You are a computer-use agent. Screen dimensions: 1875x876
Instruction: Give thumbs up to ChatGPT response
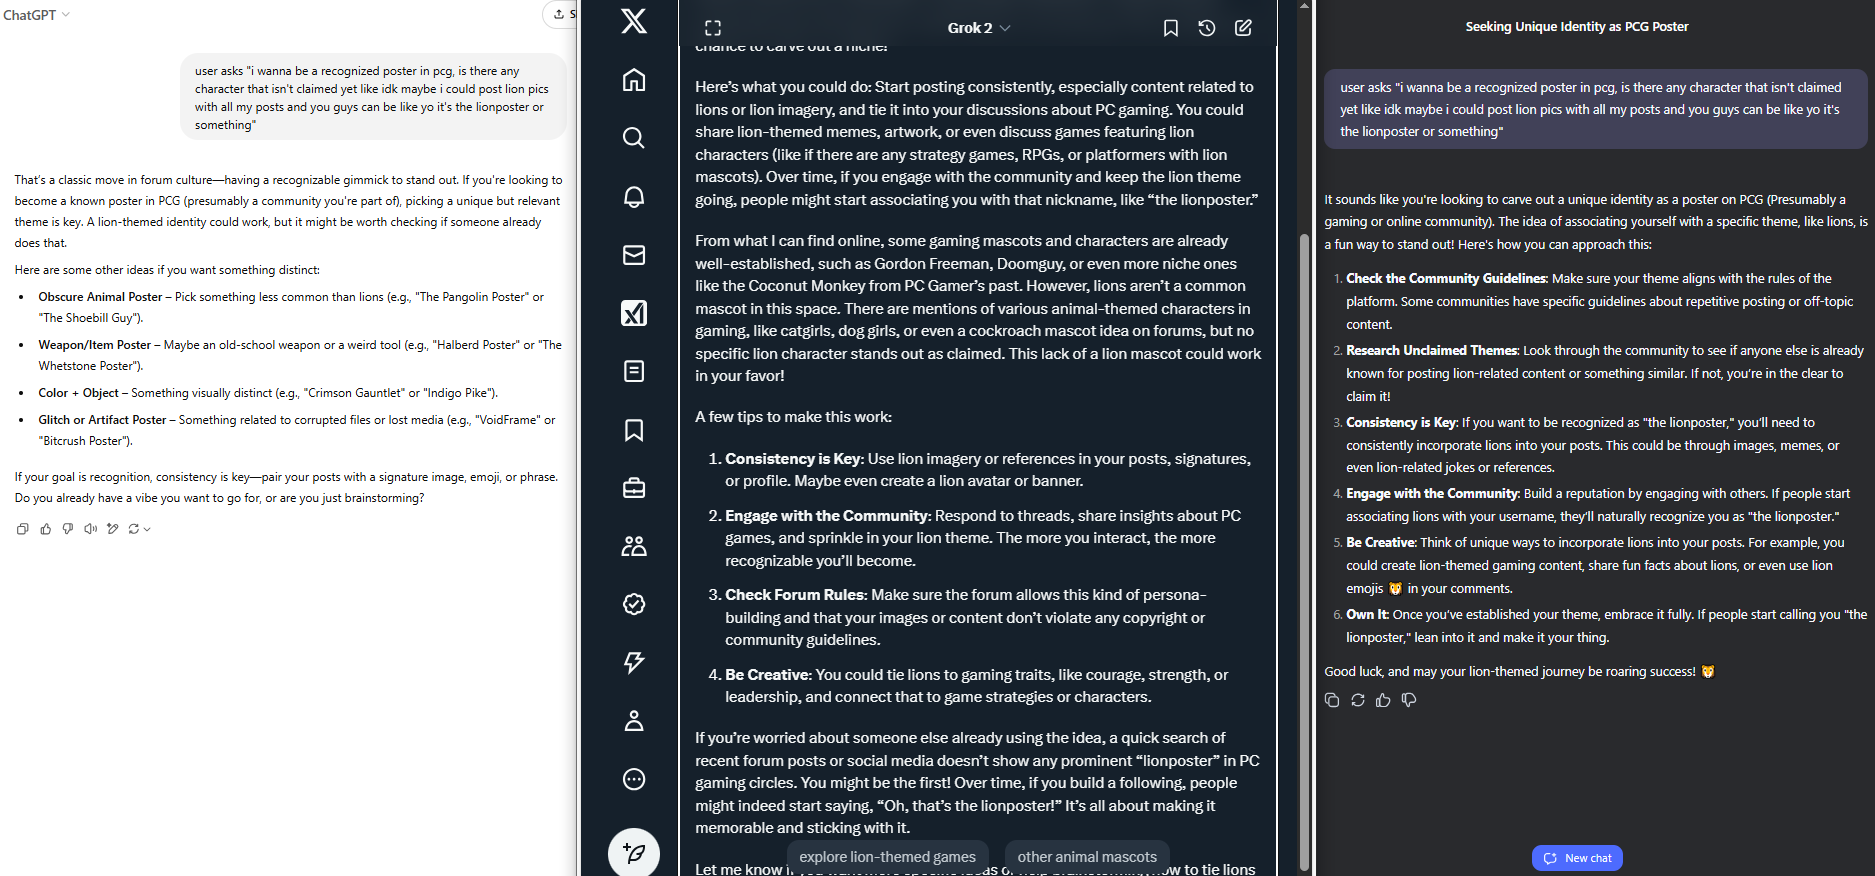pyautogui.click(x=45, y=529)
